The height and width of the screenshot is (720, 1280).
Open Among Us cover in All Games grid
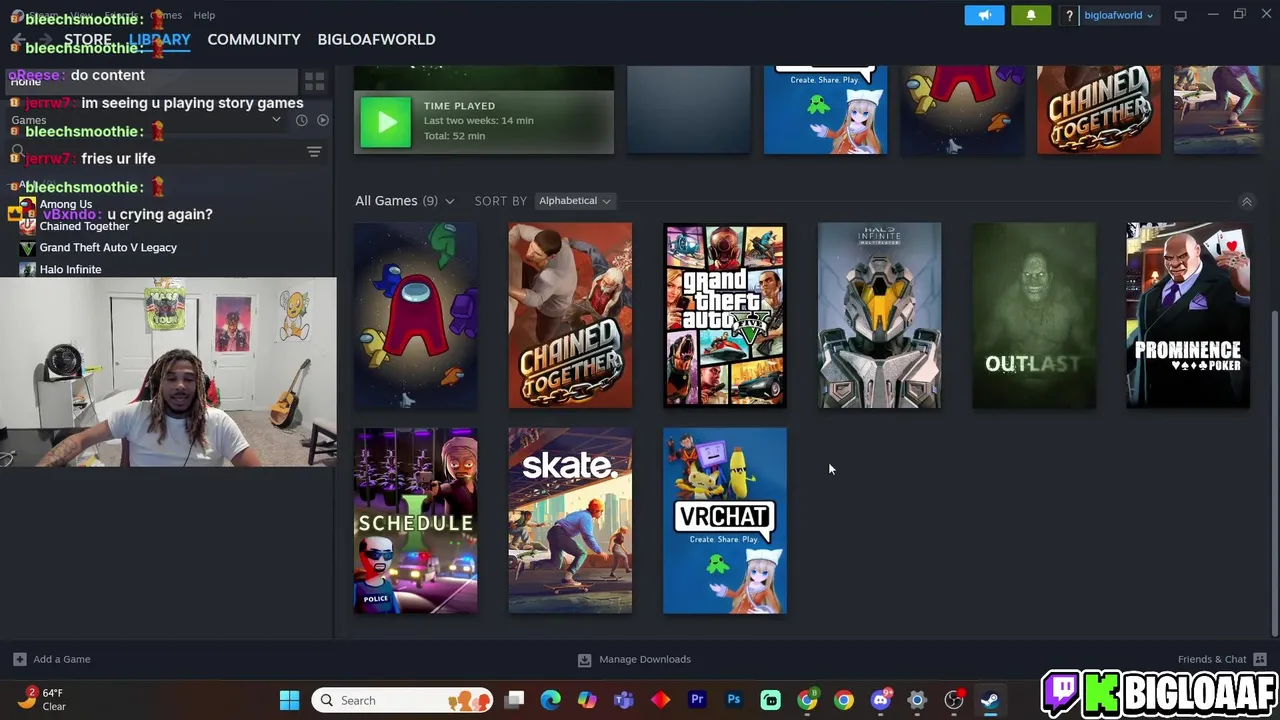(415, 316)
